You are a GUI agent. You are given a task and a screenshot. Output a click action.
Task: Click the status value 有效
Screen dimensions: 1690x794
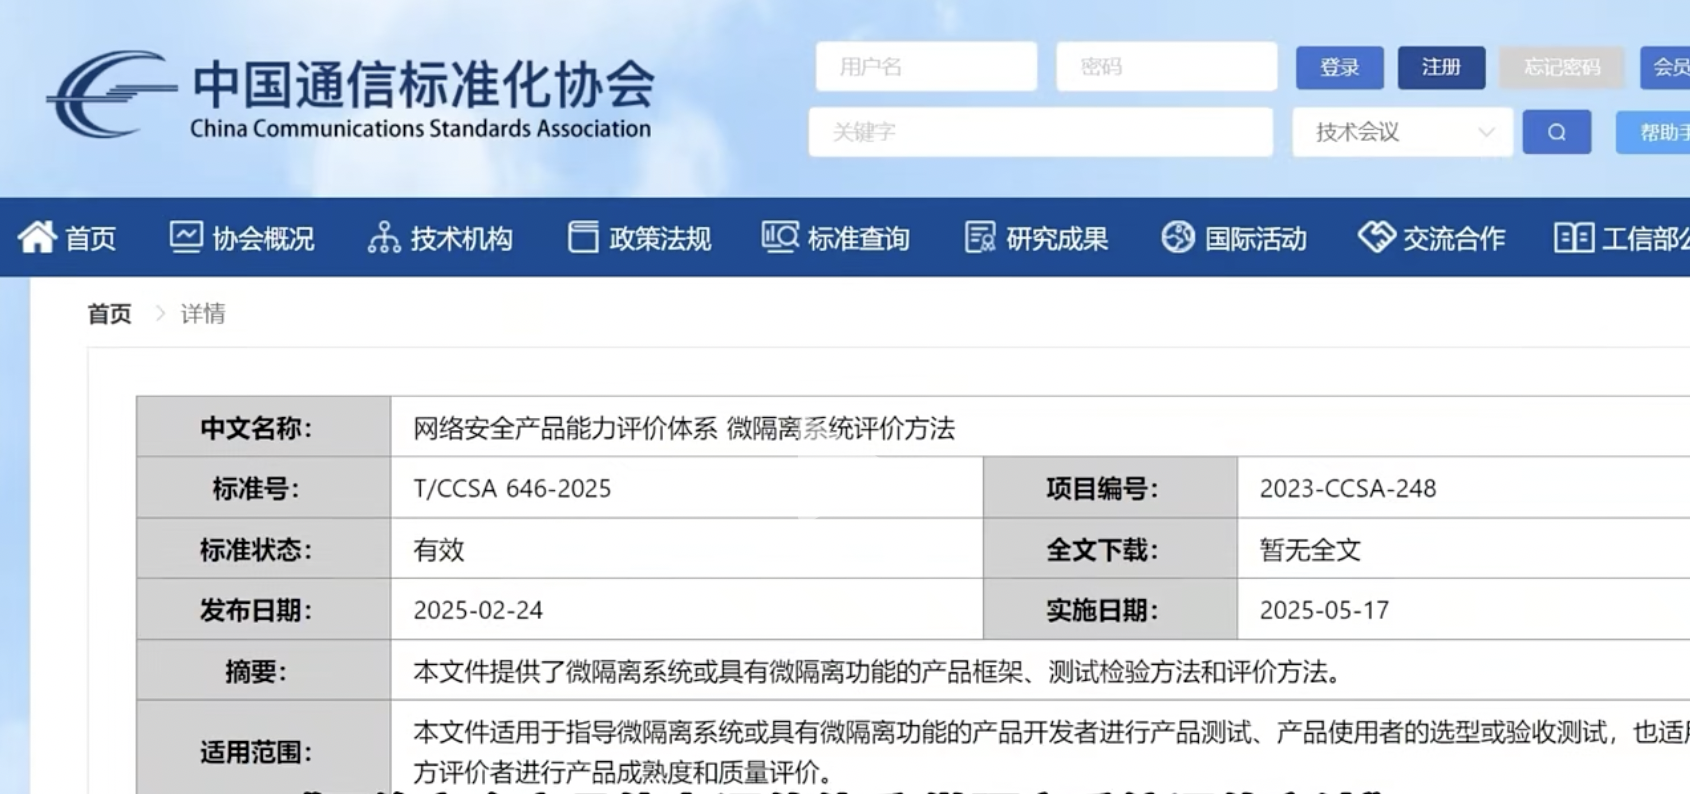click(x=439, y=550)
